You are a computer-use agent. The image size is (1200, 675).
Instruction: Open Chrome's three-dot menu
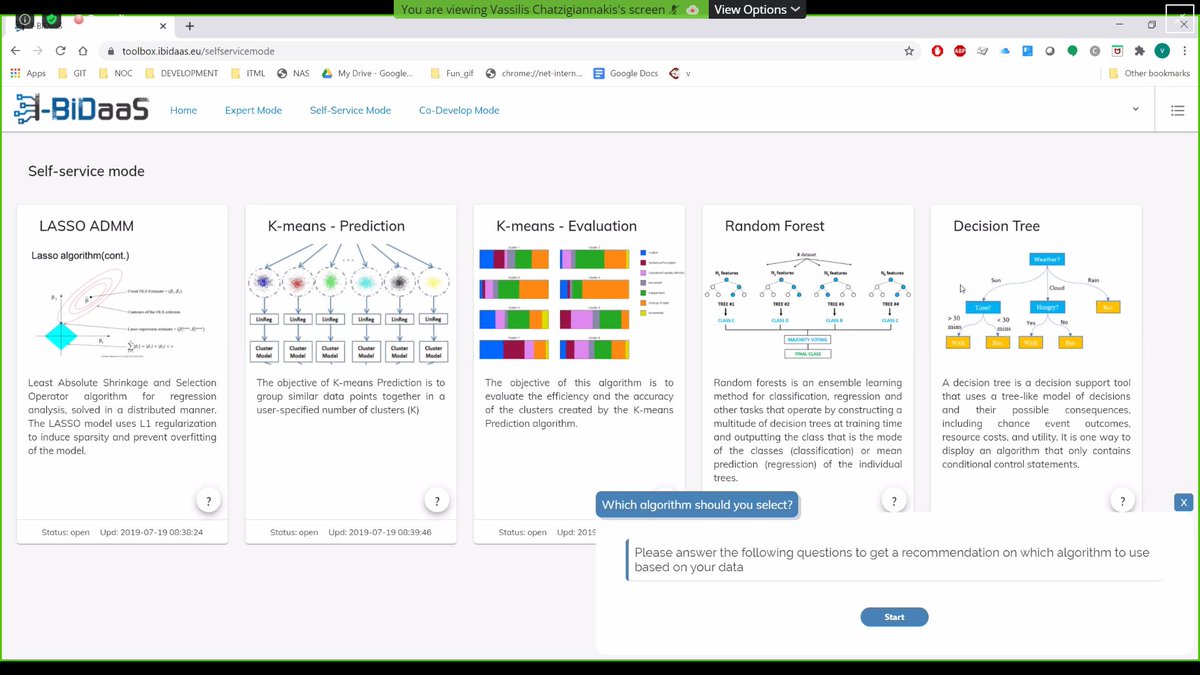click(x=1184, y=50)
